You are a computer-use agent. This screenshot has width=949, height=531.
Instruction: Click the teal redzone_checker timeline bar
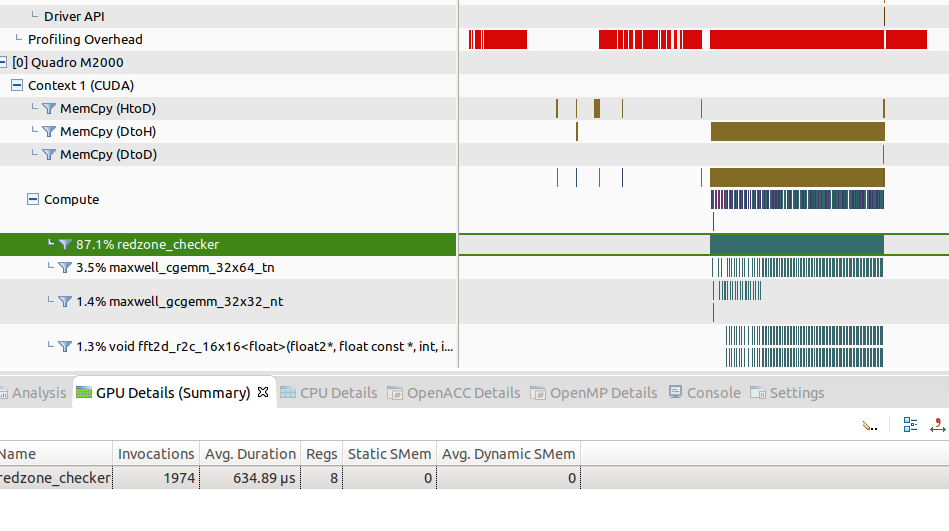(796, 244)
